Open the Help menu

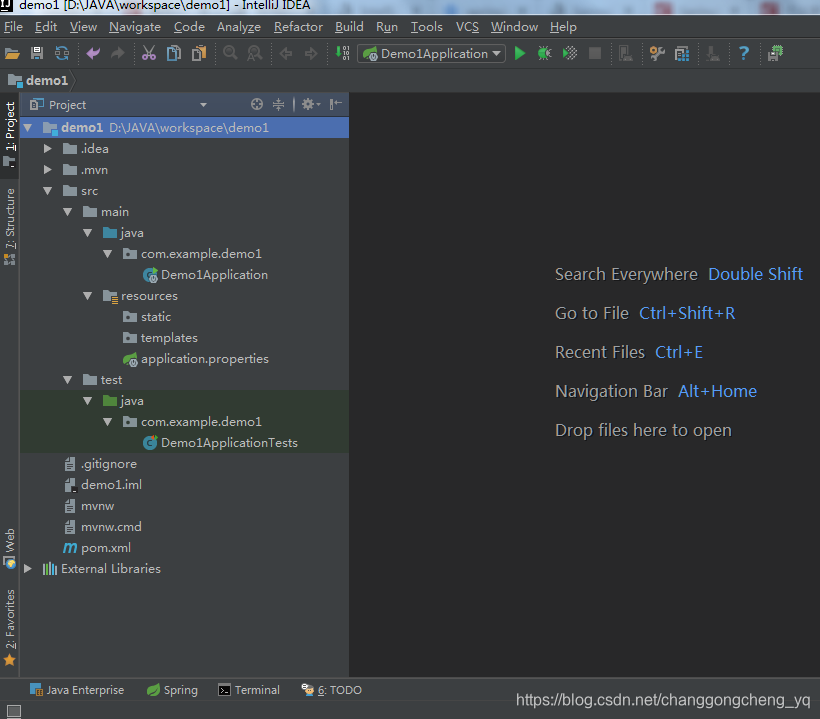tap(563, 27)
